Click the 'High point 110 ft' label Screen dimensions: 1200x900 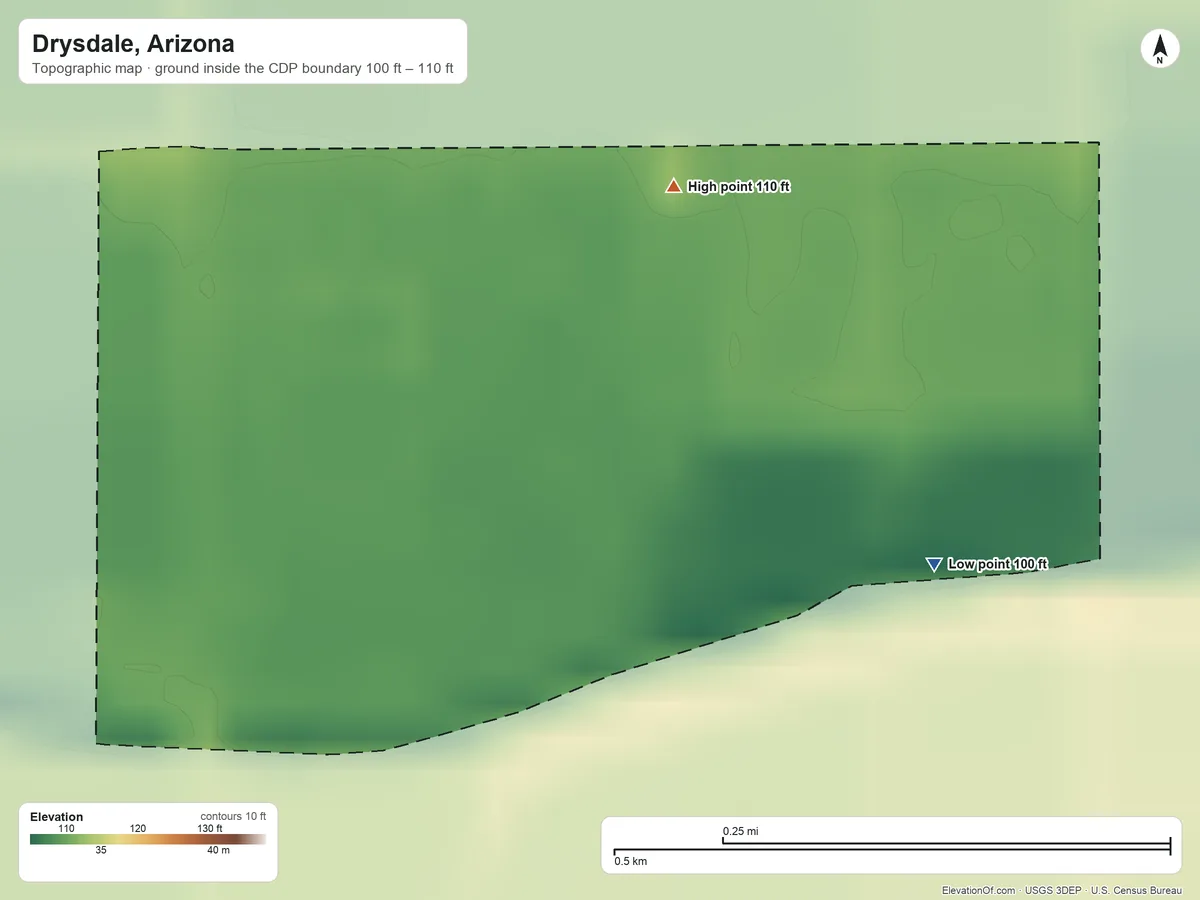(x=739, y=187)
